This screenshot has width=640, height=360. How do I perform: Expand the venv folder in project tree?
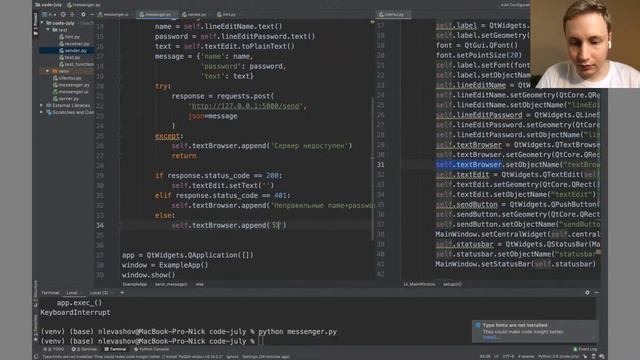pyautogui.click(x=47, y=71)
